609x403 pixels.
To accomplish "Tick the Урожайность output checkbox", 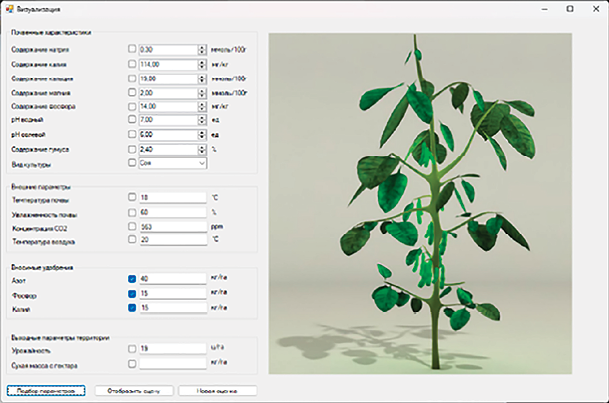I will coord(132,349).
